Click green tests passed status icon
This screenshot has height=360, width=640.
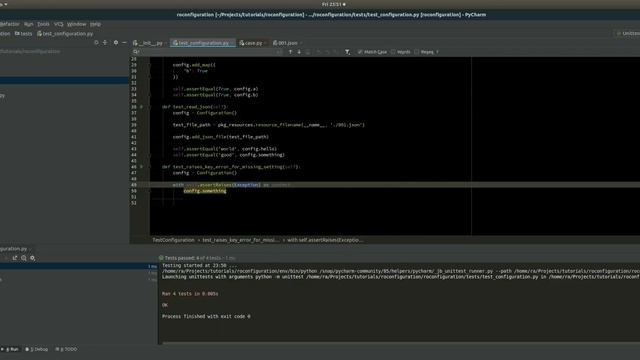click(161, 258)
